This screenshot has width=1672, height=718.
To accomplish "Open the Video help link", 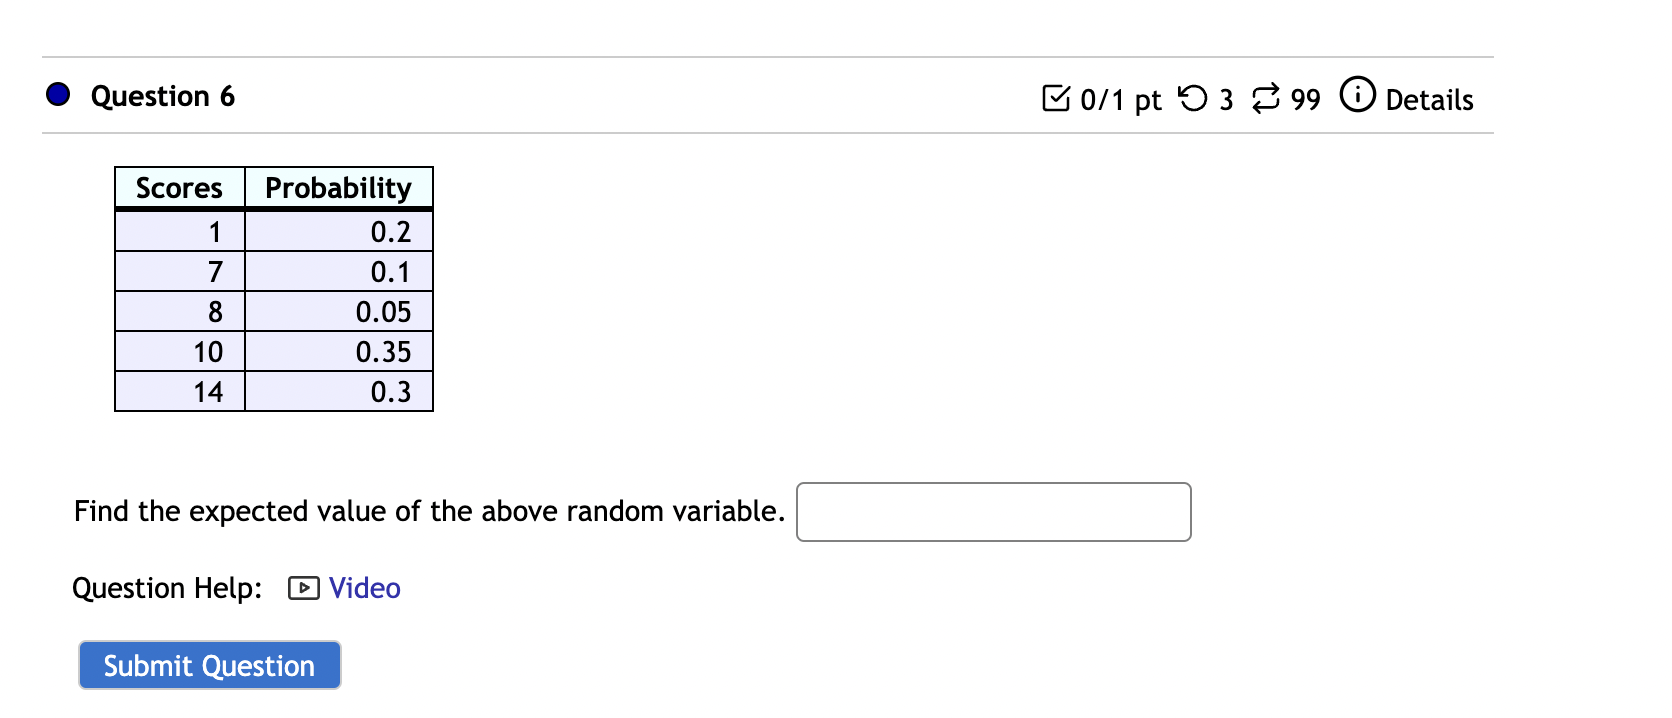I will [x=363, y=588].
